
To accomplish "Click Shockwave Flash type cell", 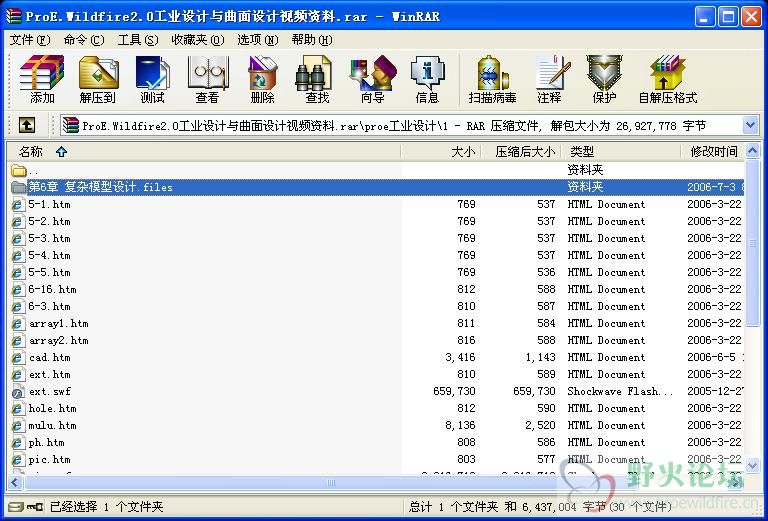I will [620, 391].
